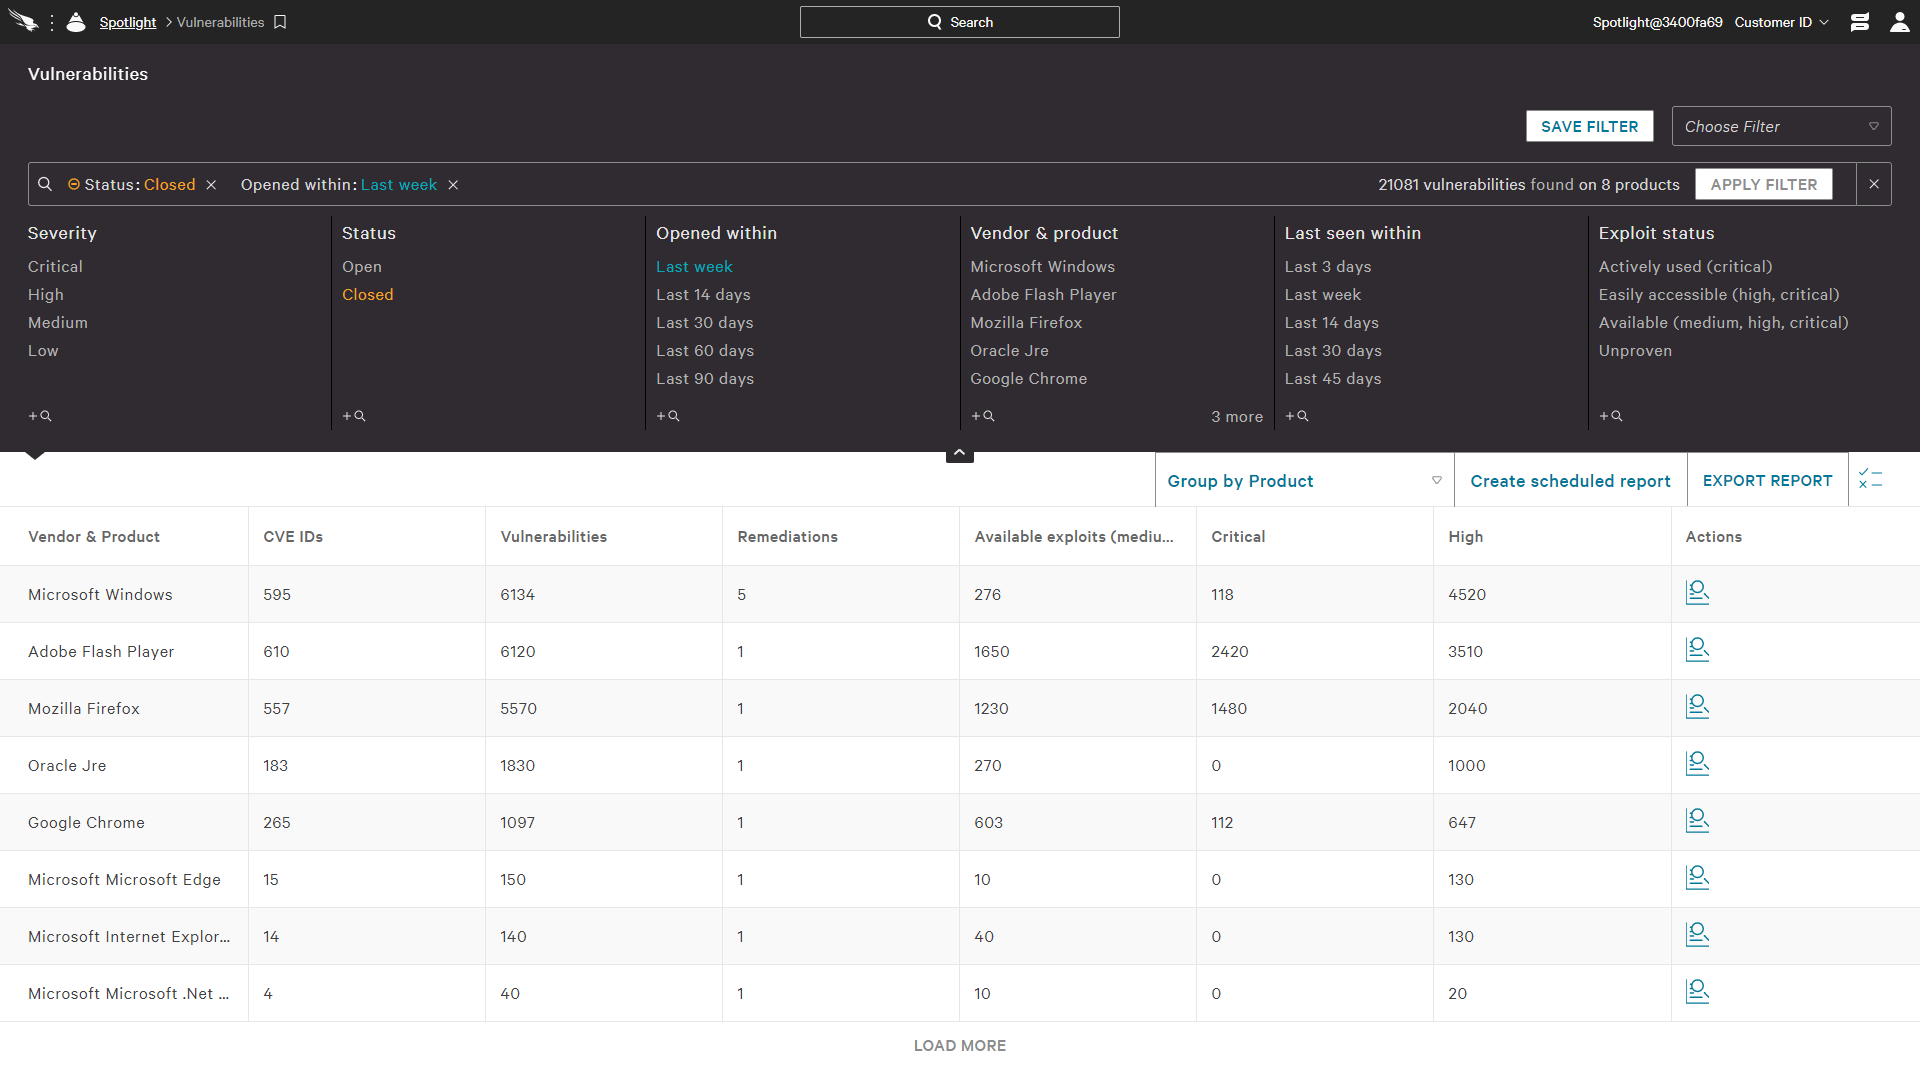Remove the Status: Closed filter chip
The height and width of the screenshot is (1080, 1920).
(x=211, y=185)
